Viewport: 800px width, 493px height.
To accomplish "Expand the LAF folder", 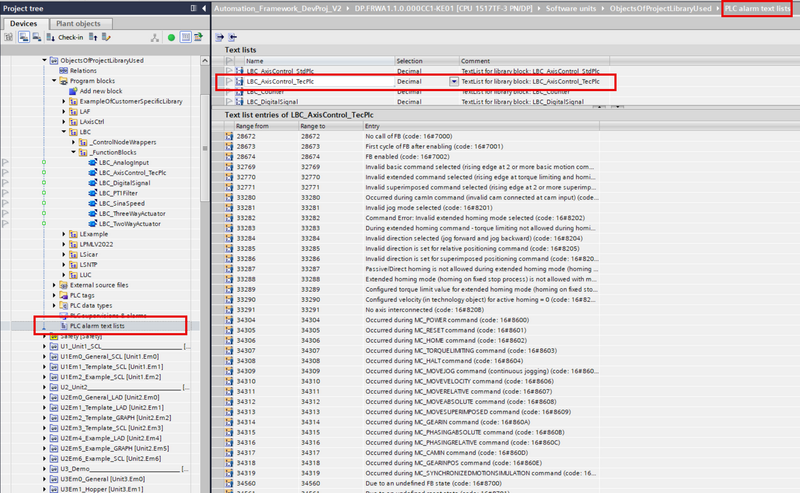I will point(64,111).
